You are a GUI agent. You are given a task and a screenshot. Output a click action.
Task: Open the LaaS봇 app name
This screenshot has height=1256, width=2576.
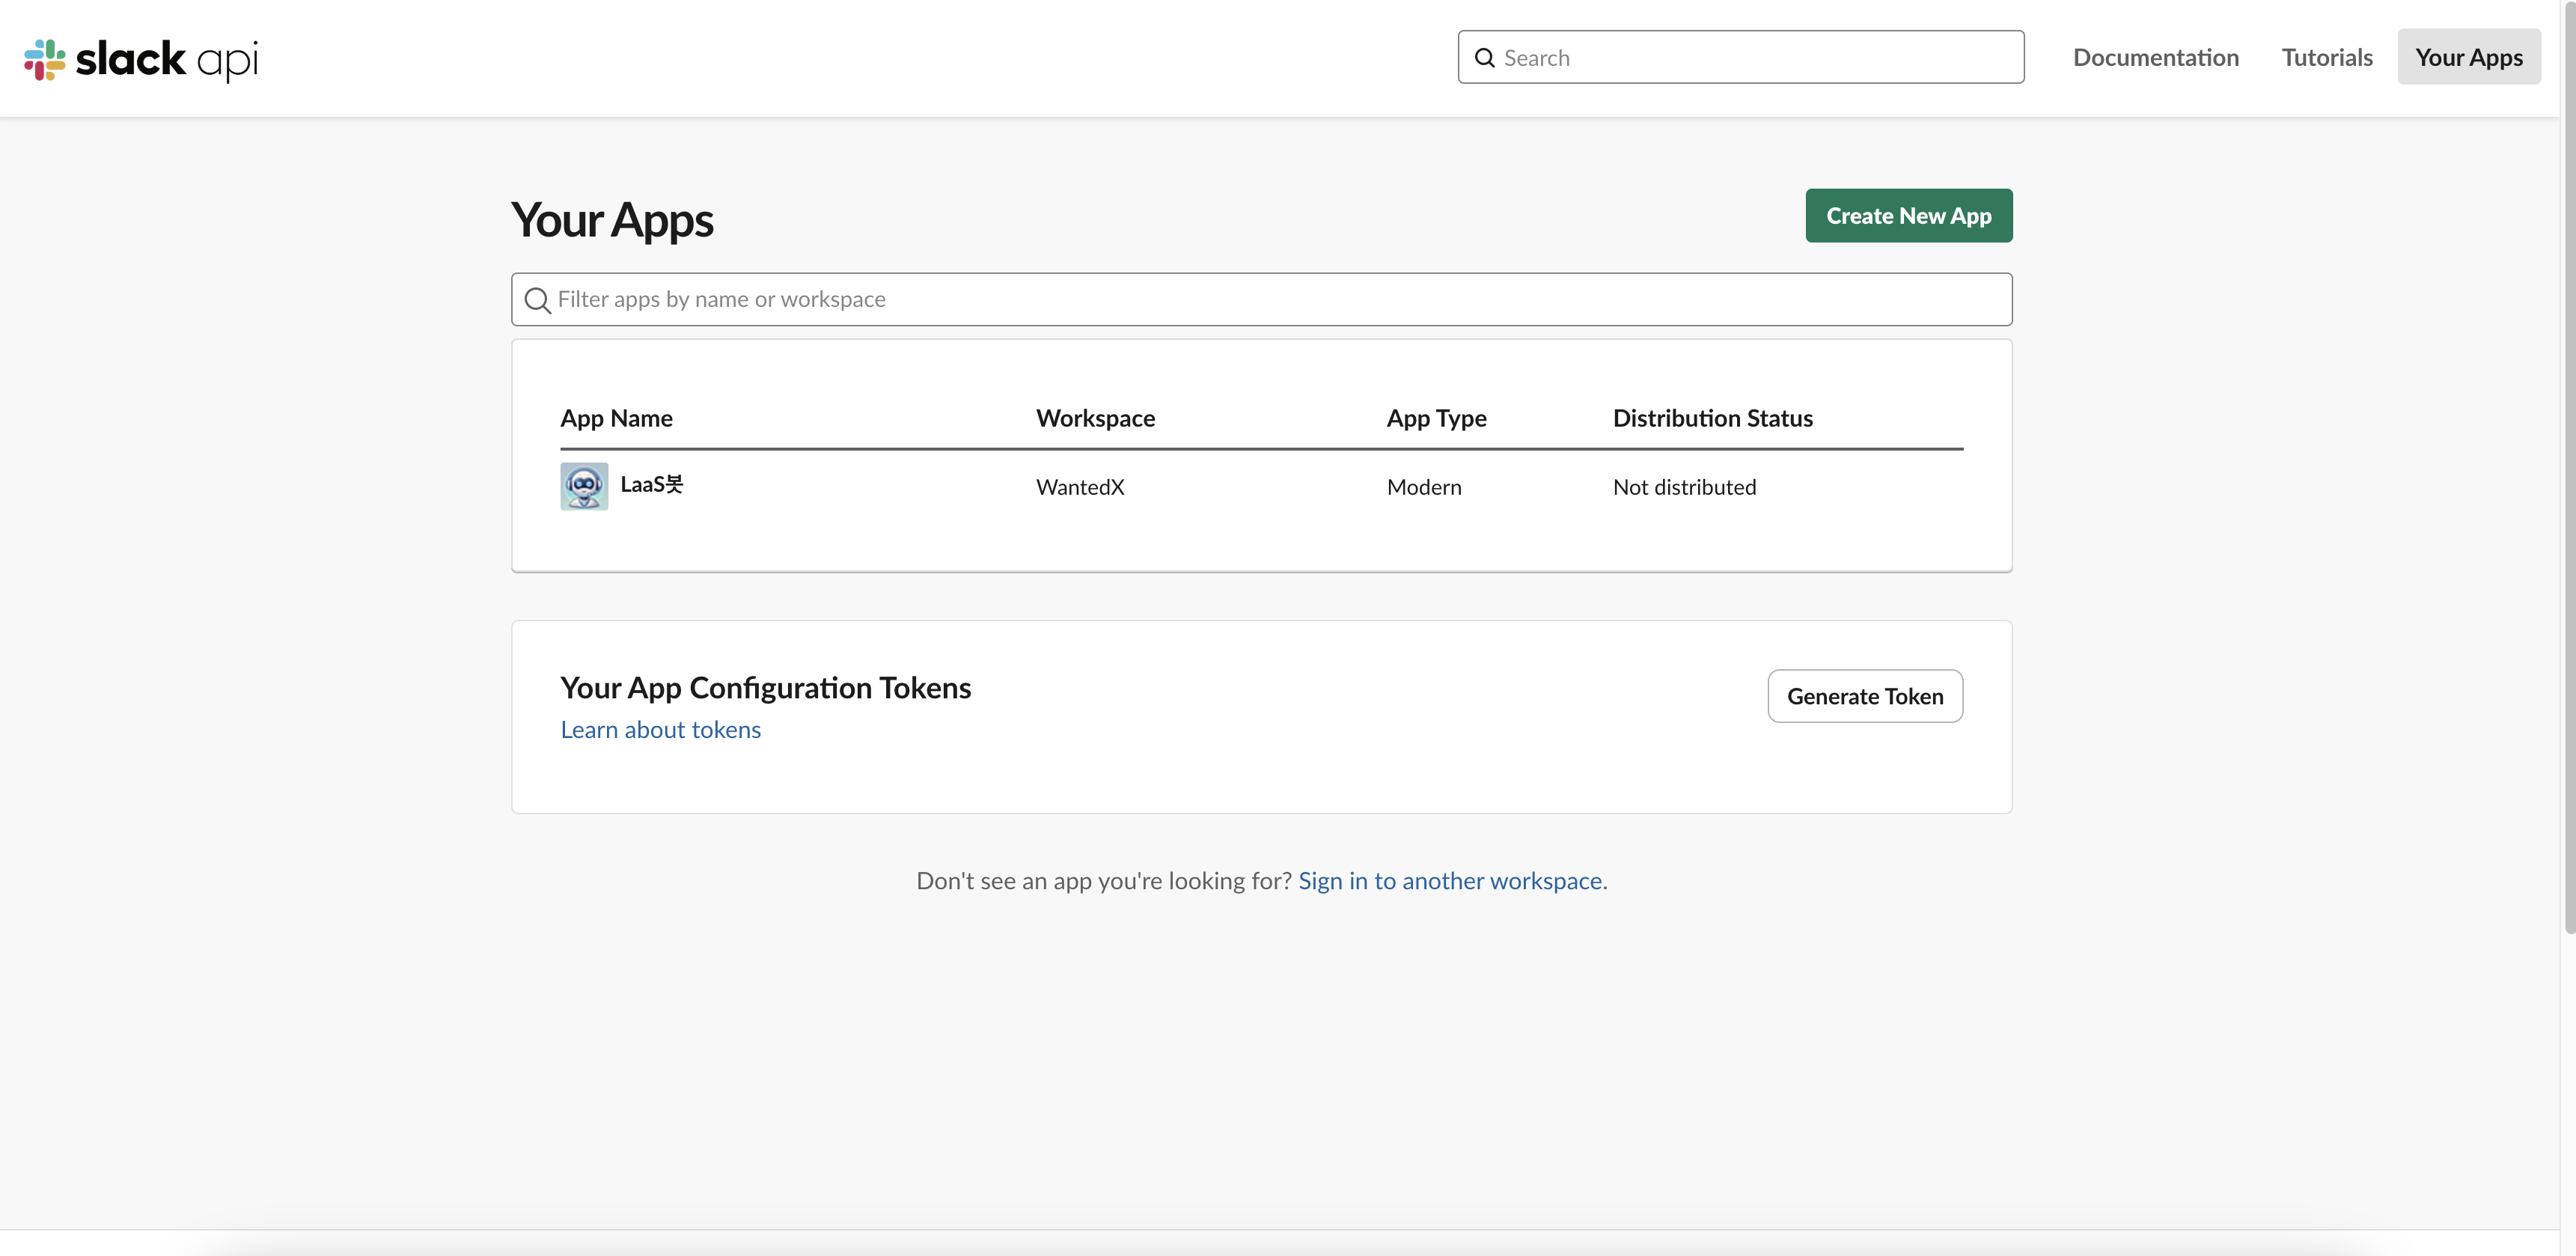[x=652, y=485]
